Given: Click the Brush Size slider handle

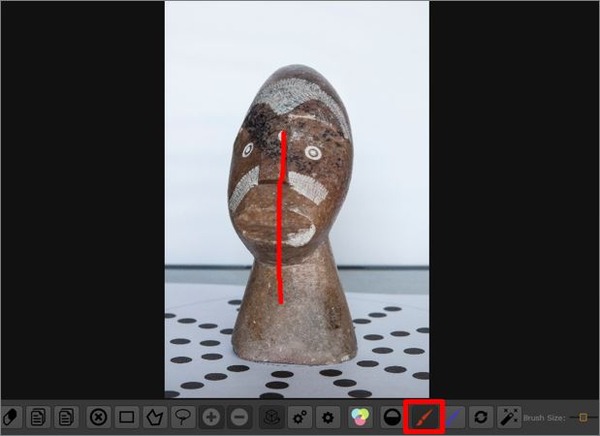Looking at the screenshot, I should pos(583,417).
